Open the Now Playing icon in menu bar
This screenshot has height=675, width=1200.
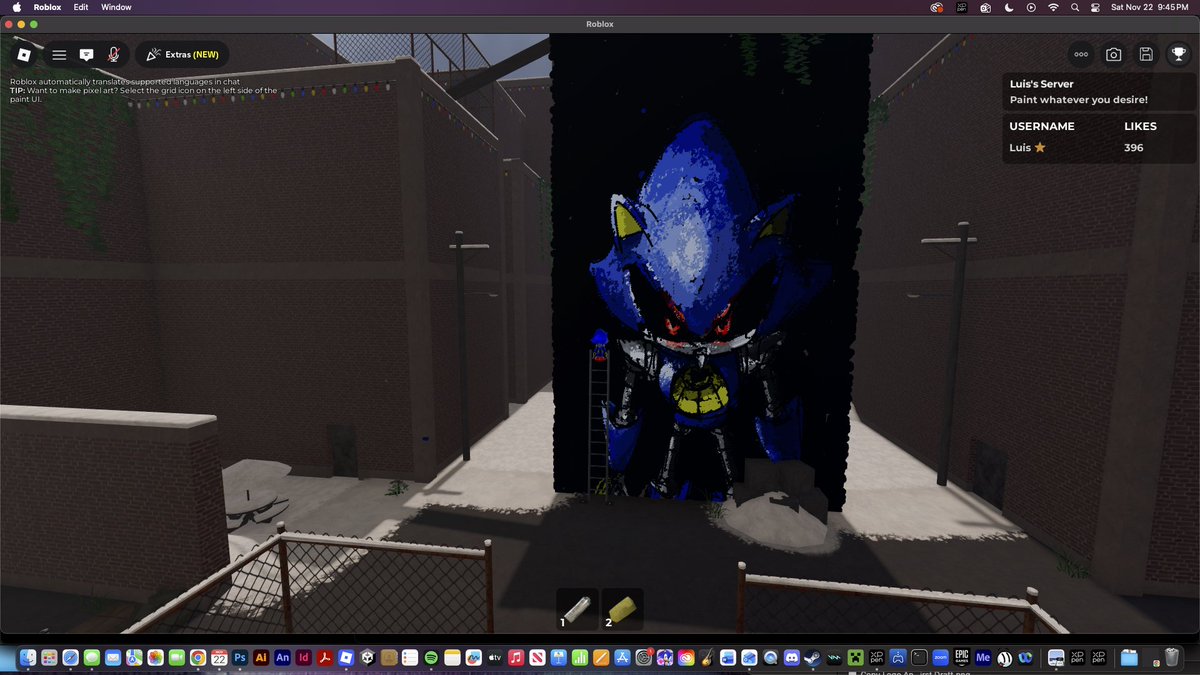(1031, 7)
